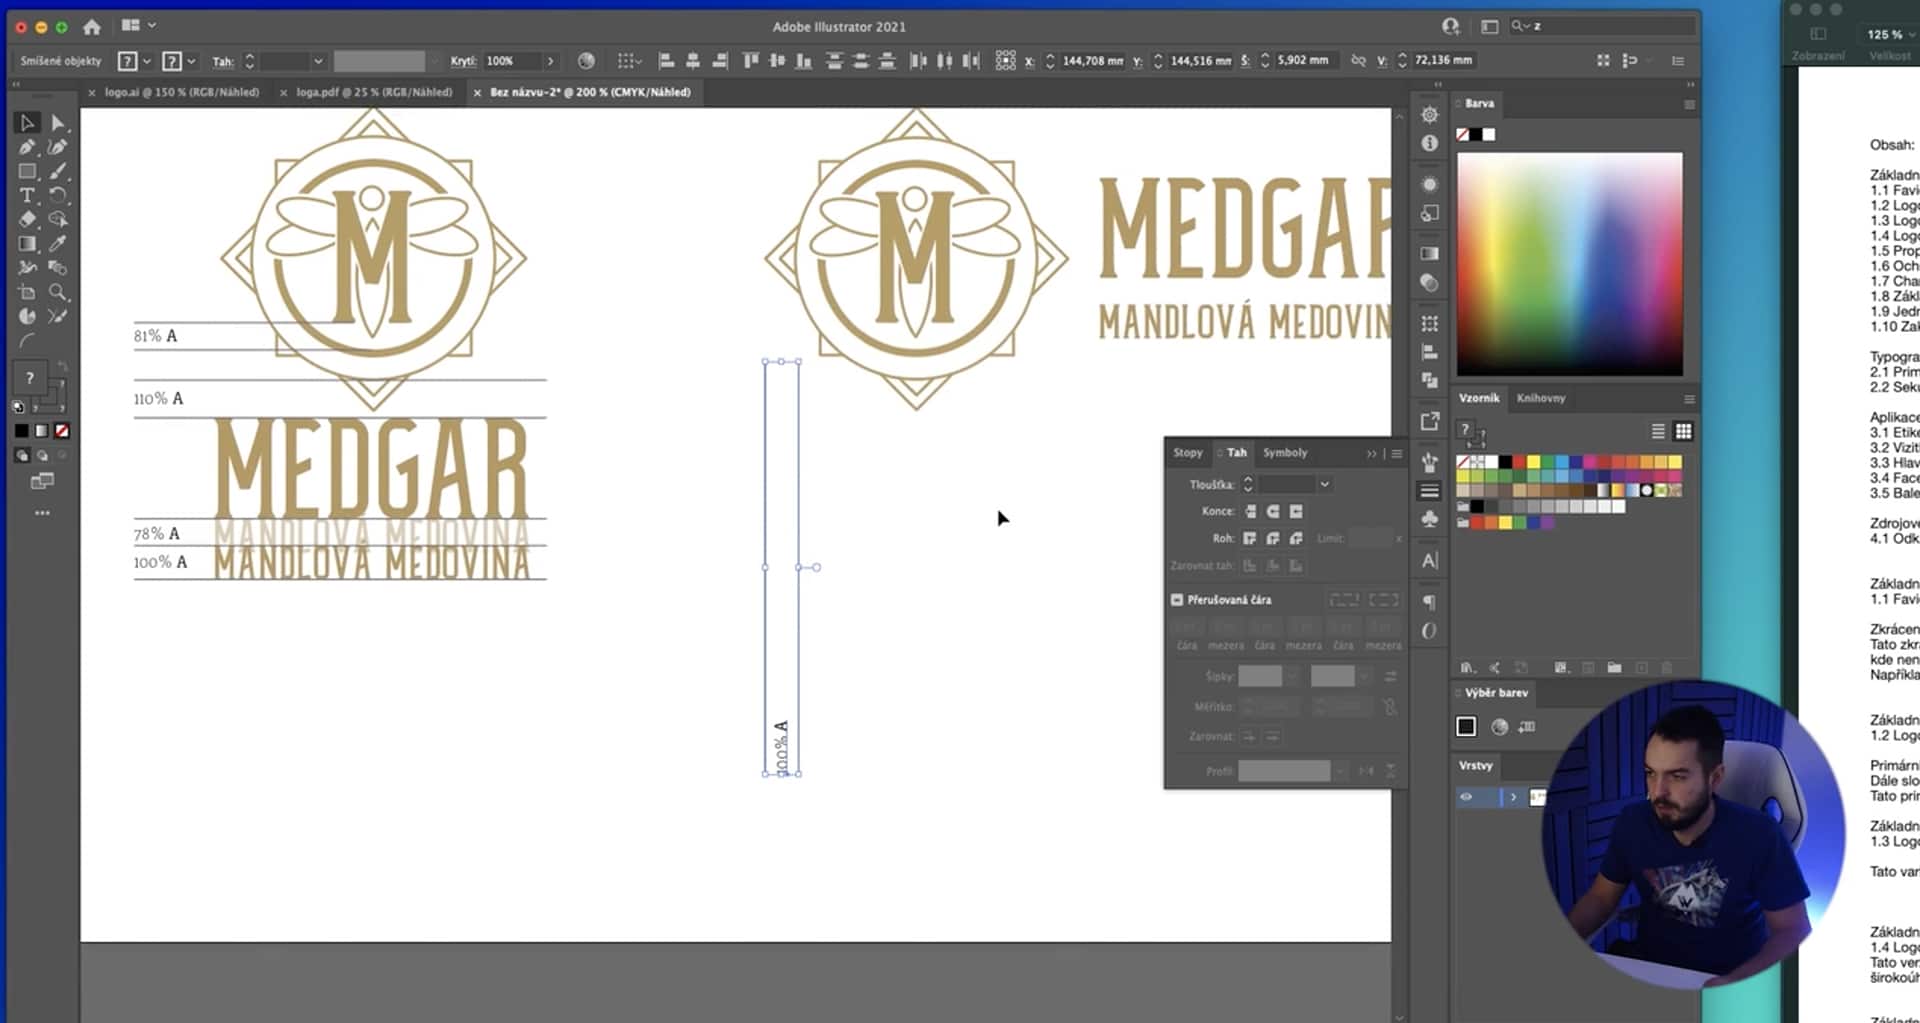Open fill color dropdown in control bar
This screenshot has height=1023, width=1920.
point(147,61)
